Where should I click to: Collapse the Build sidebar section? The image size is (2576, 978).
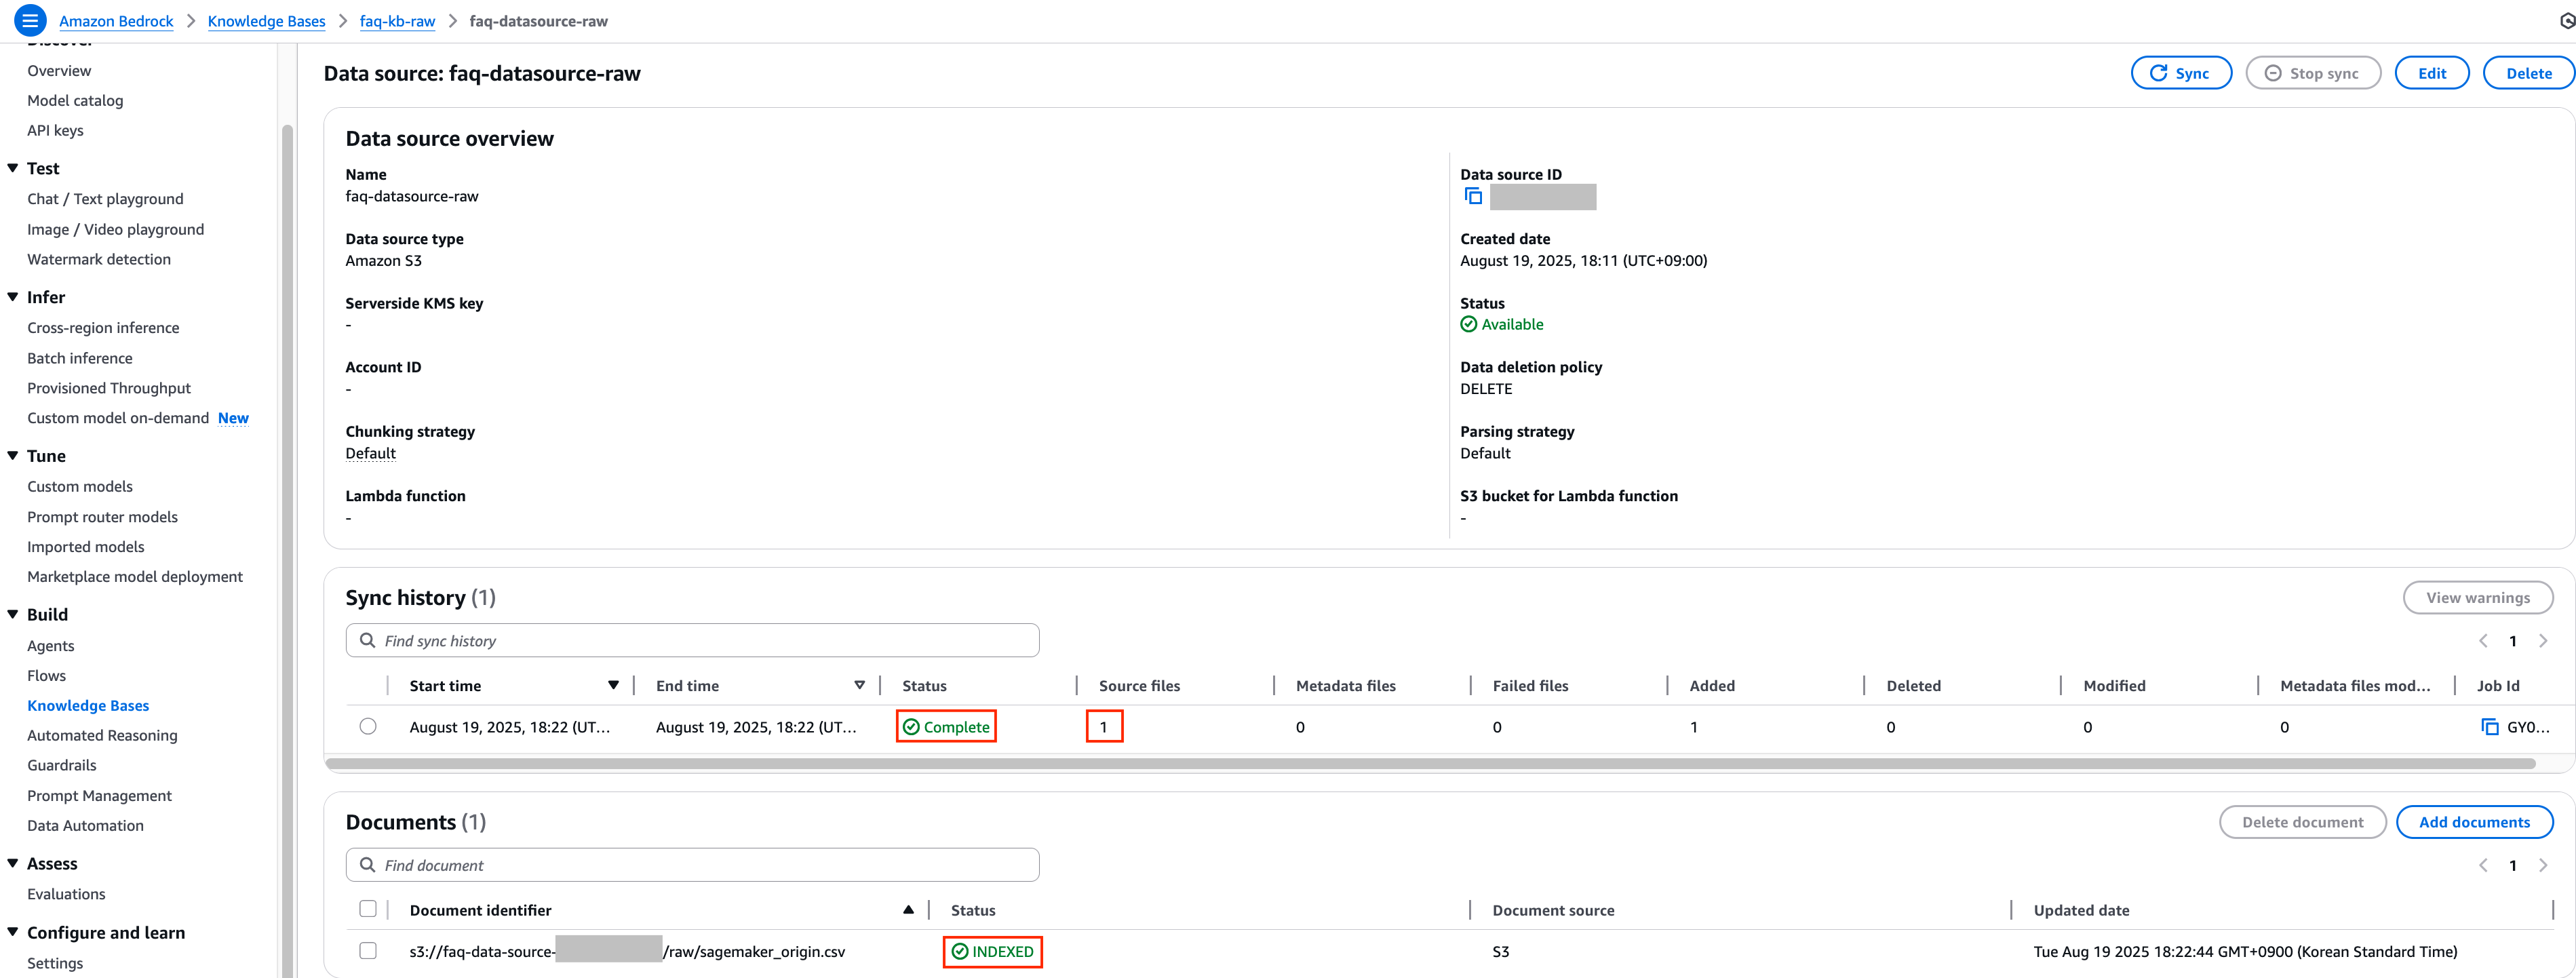(13, 614)
